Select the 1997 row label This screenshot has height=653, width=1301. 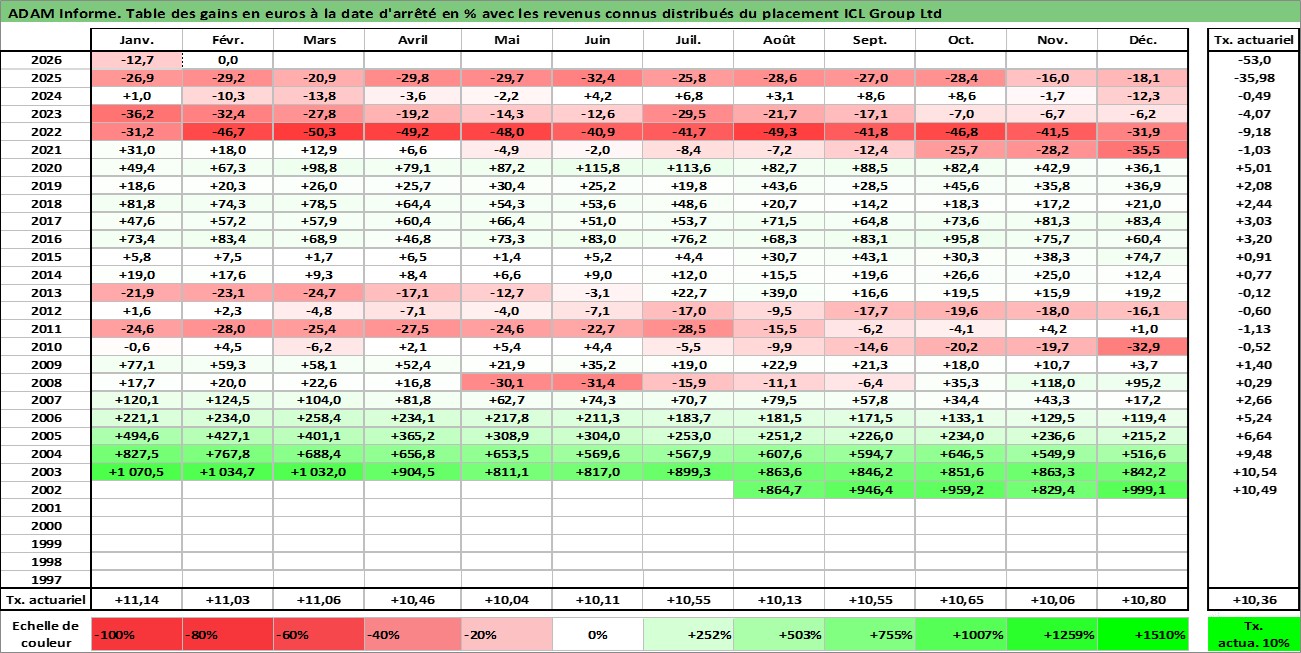pyautogui.click(x=46, y=579)
